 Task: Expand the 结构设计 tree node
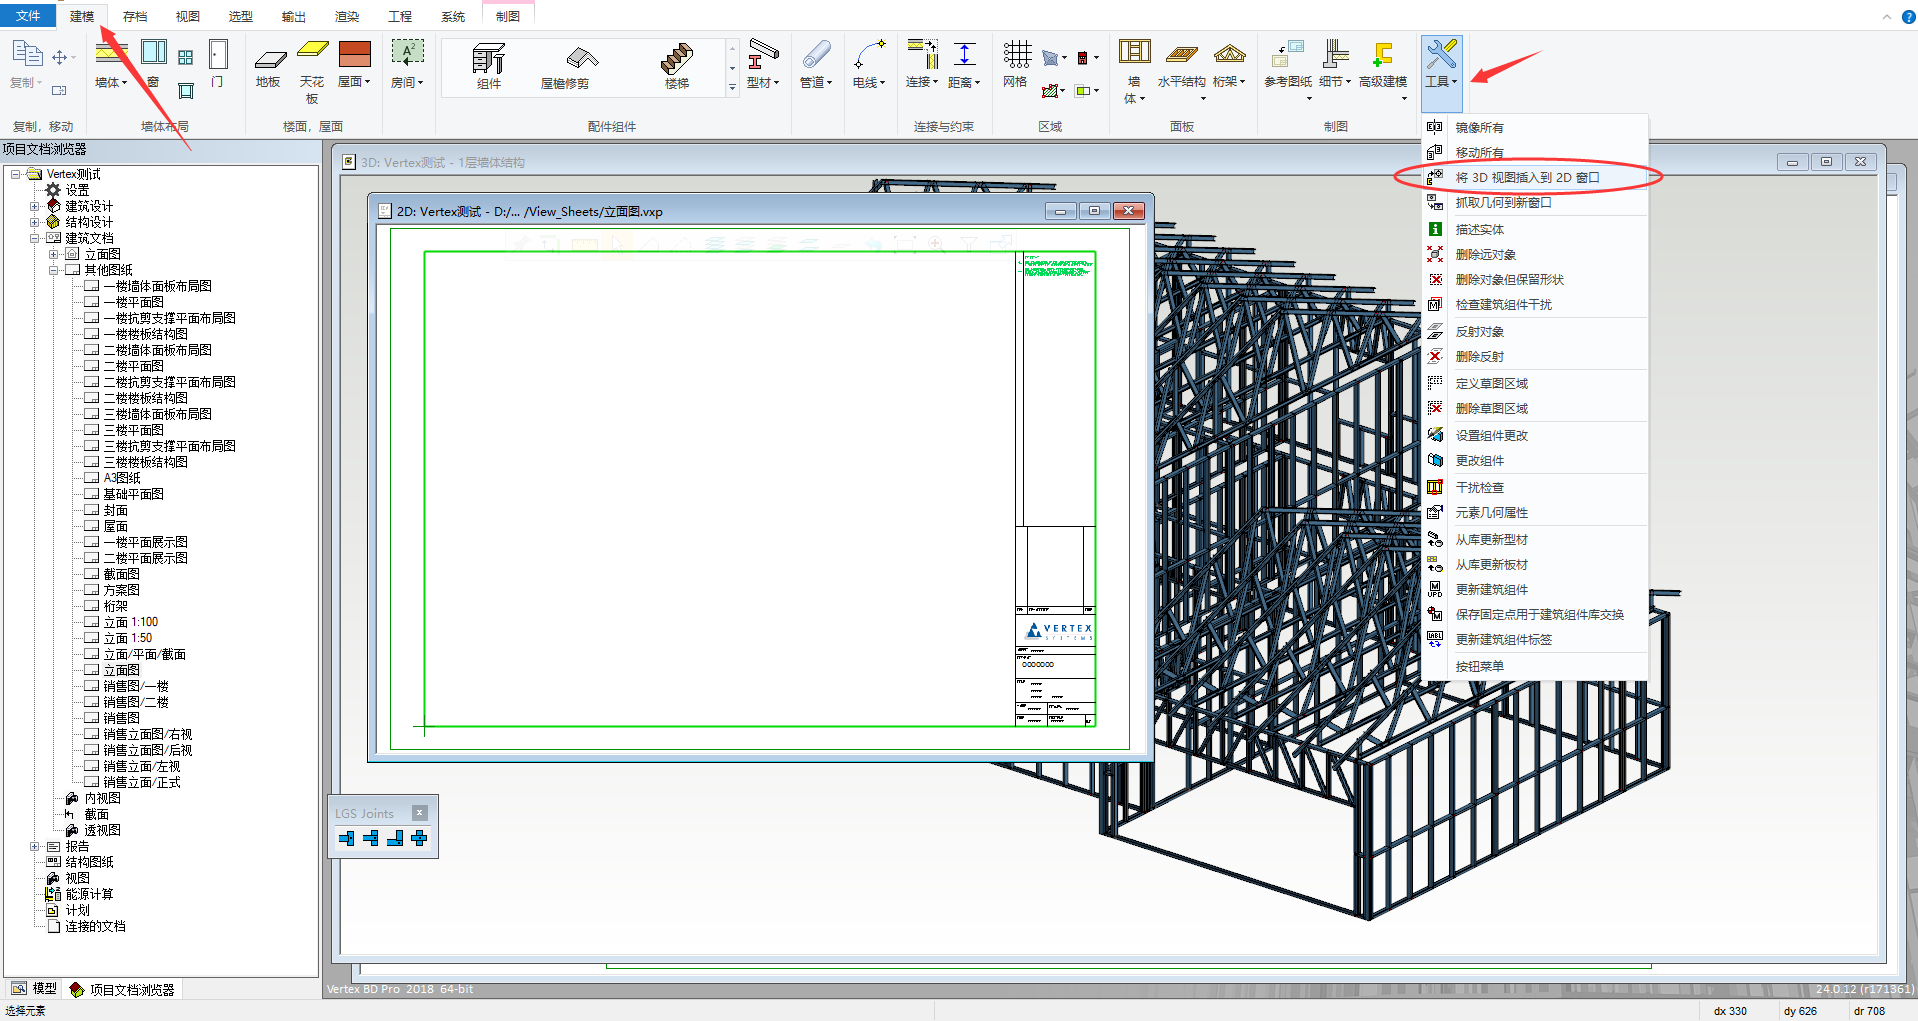35,222
